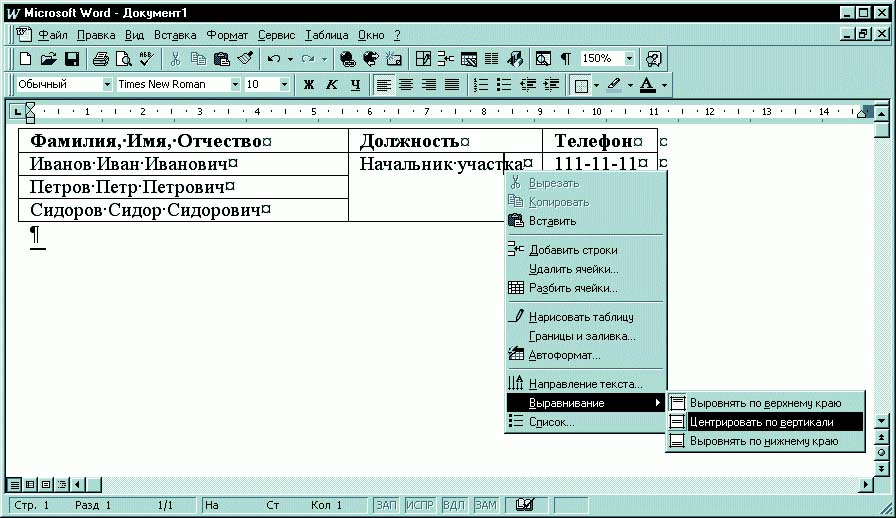Open the Обычный style dropdown
Screen dimensions: 896x518
(x=106, y=85)
